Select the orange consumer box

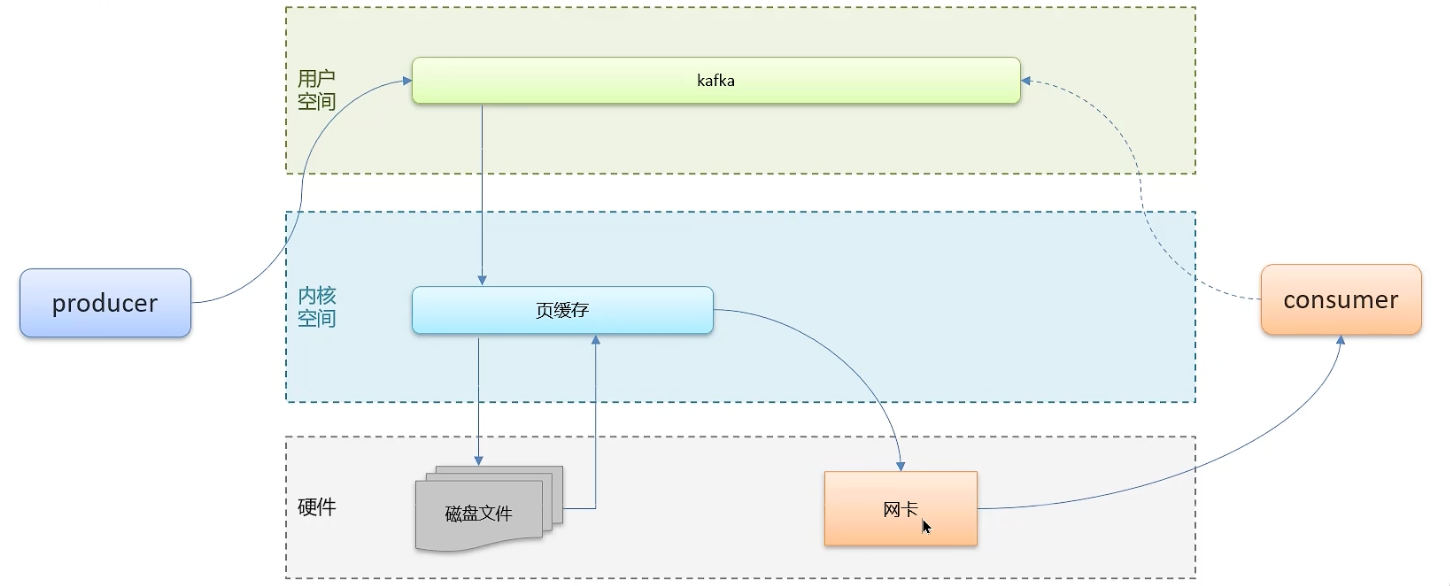point(1340,300)
